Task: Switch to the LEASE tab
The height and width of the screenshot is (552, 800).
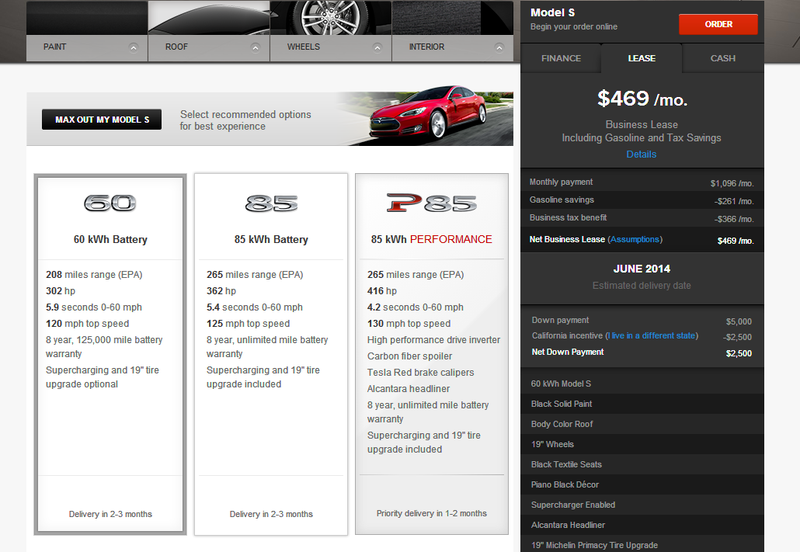Action: click(x=641, y=58)
